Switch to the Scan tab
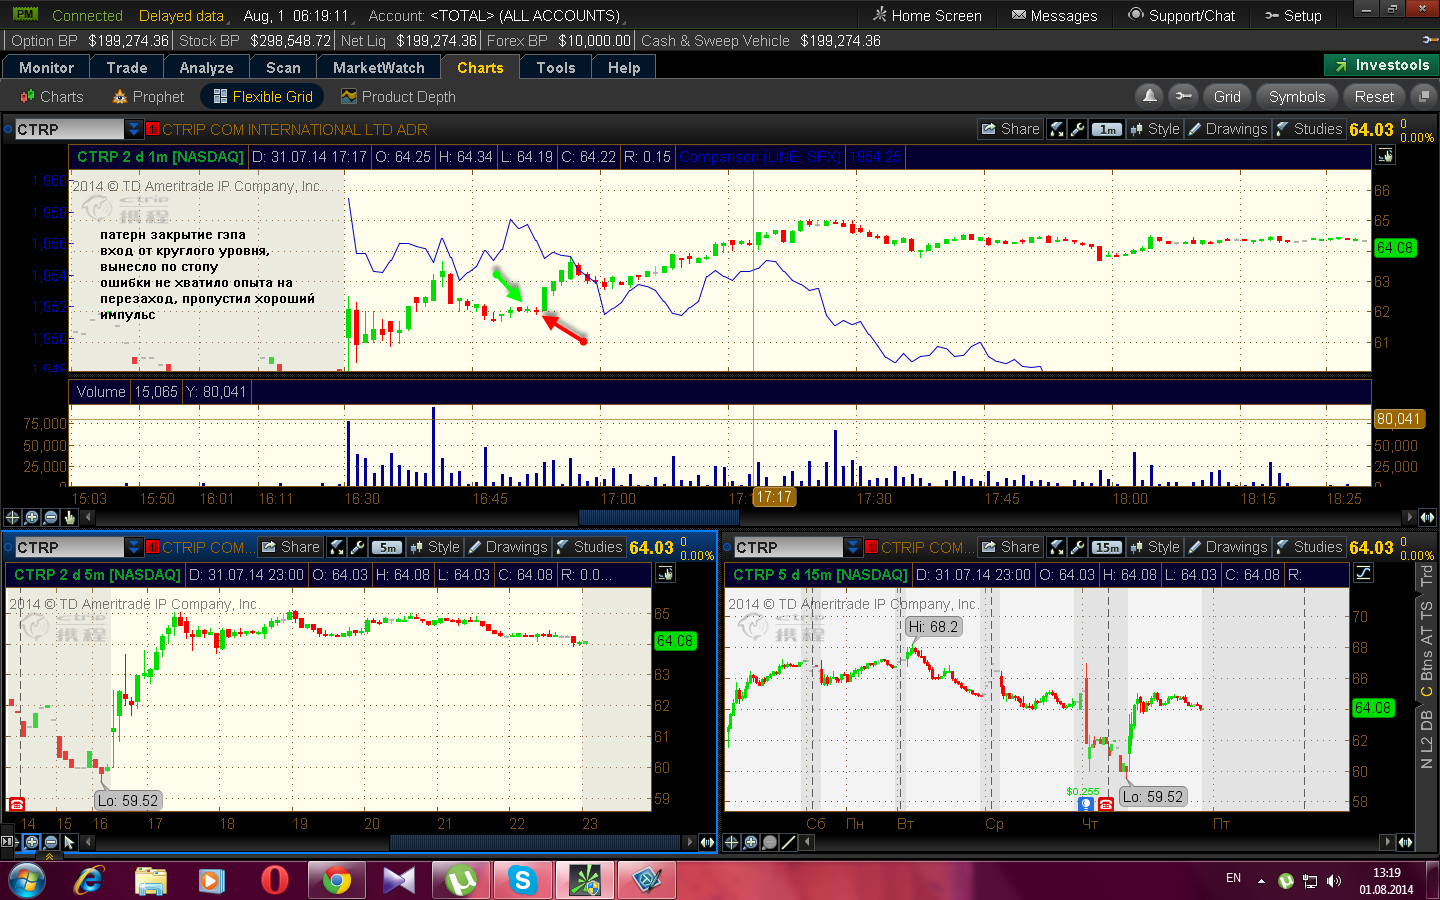The height and width of the screenshot is (900, 1440). [x=283, y=68]
